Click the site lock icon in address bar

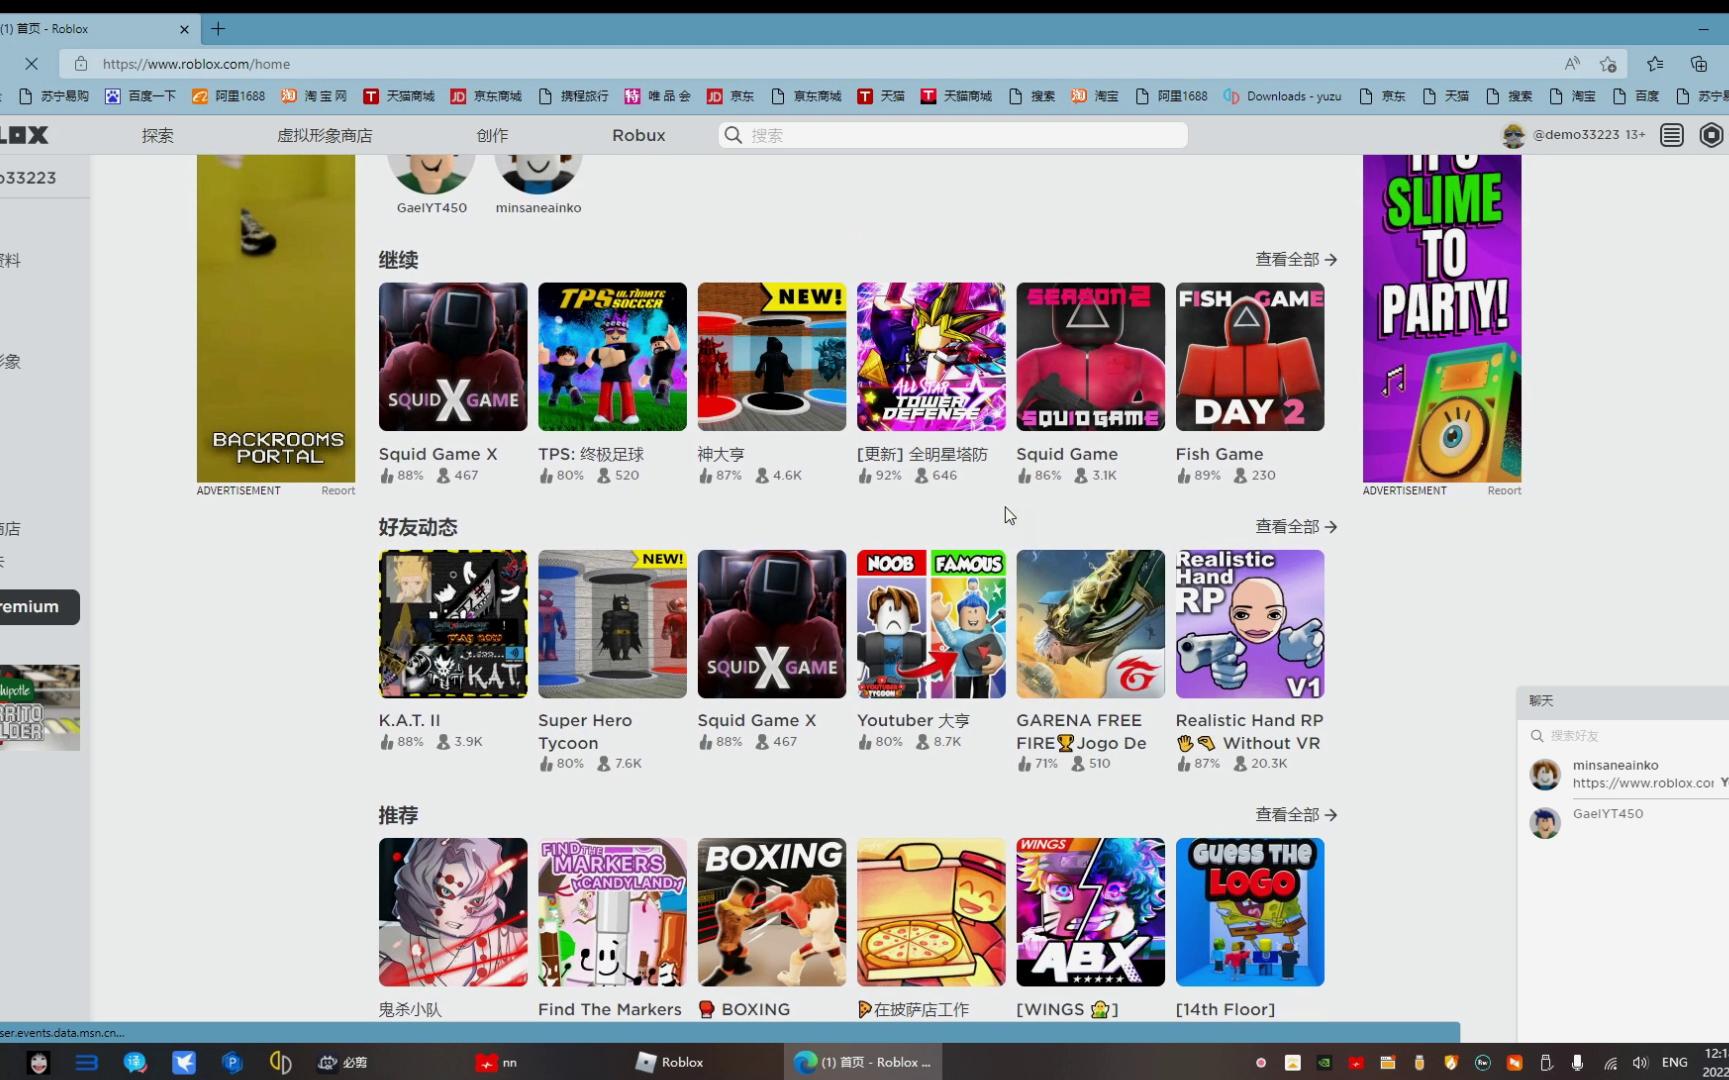click(81, 64)
